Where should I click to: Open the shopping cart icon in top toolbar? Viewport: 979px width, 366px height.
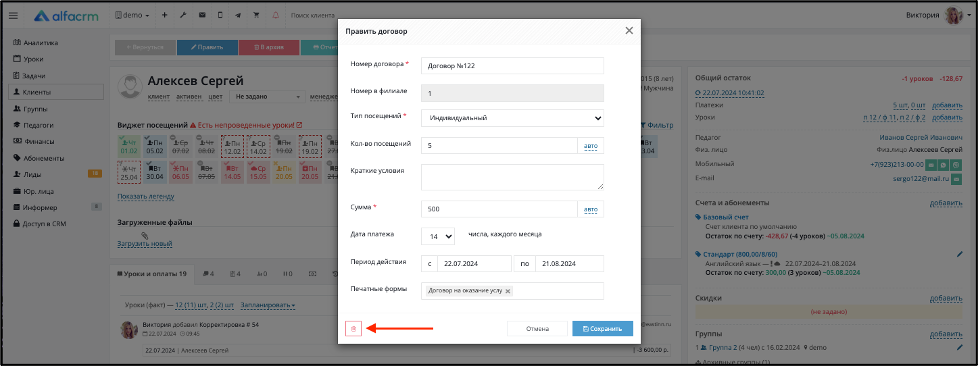(256, 15)
